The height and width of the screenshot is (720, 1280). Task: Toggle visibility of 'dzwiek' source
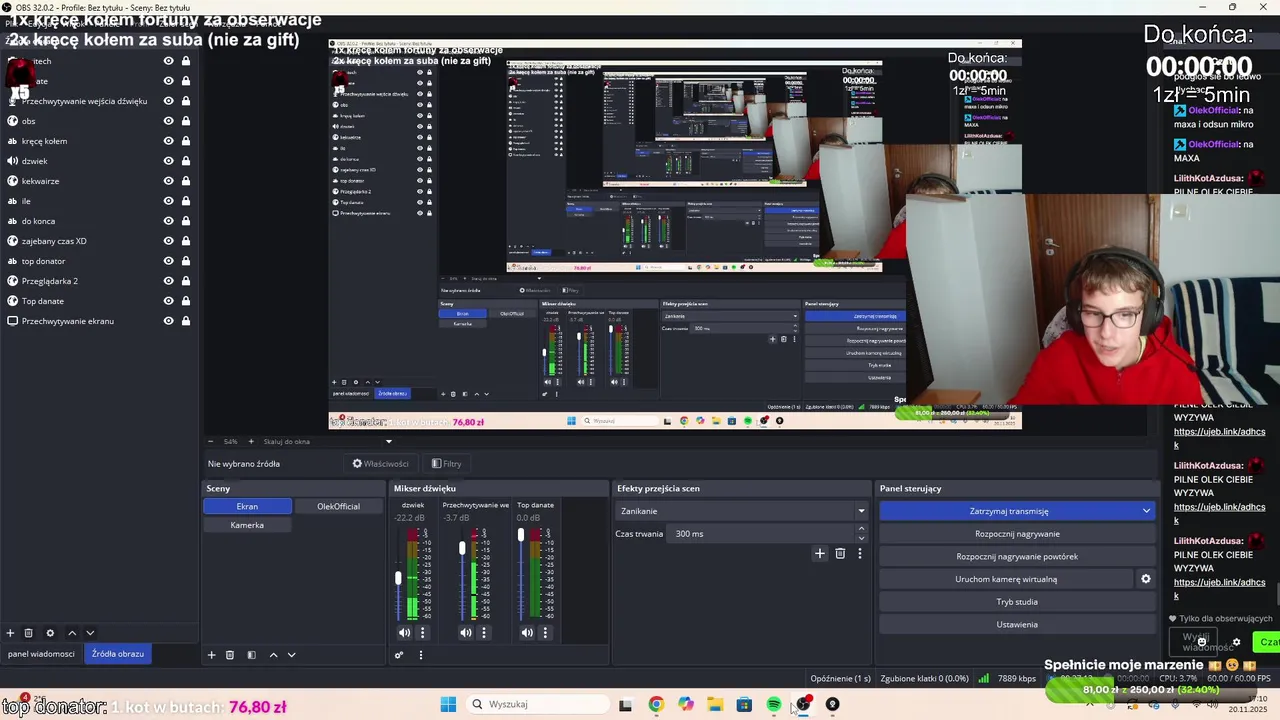168,161
